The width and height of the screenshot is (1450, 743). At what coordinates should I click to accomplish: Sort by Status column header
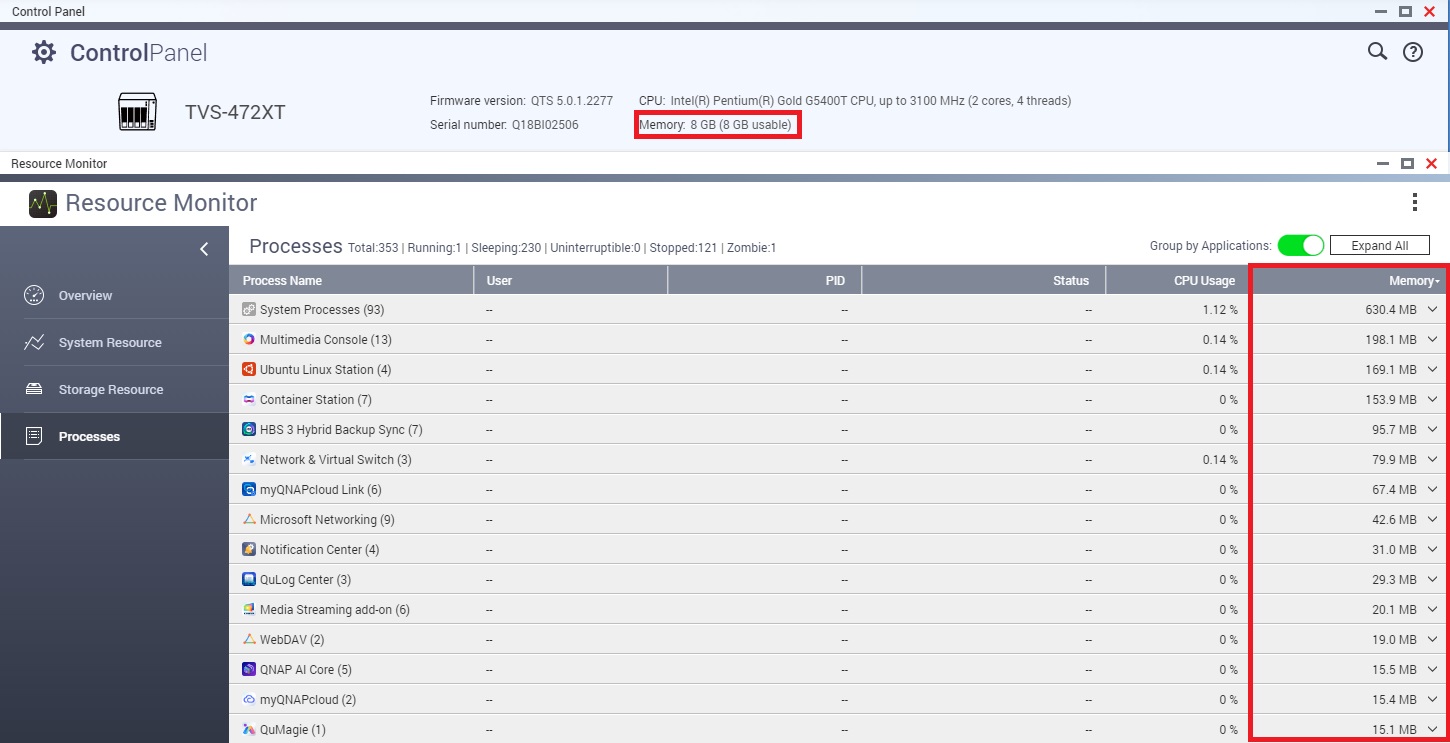click(x=983, y=281)
